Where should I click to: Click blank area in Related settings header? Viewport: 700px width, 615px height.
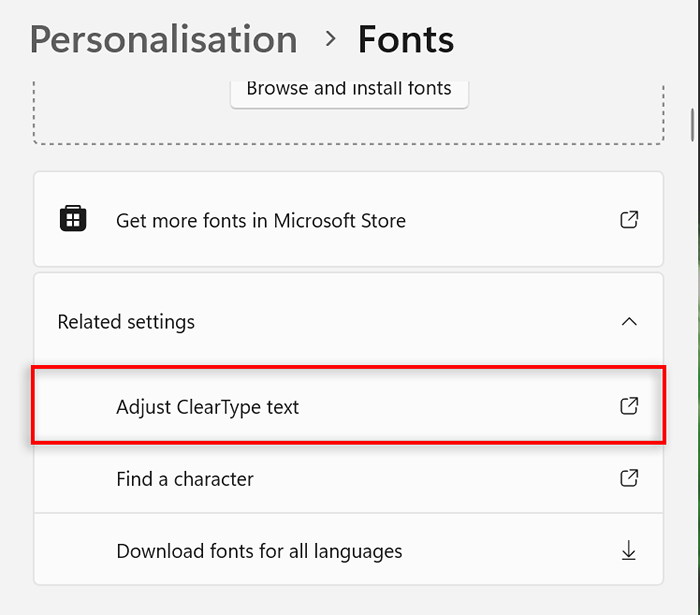(402, 321)
